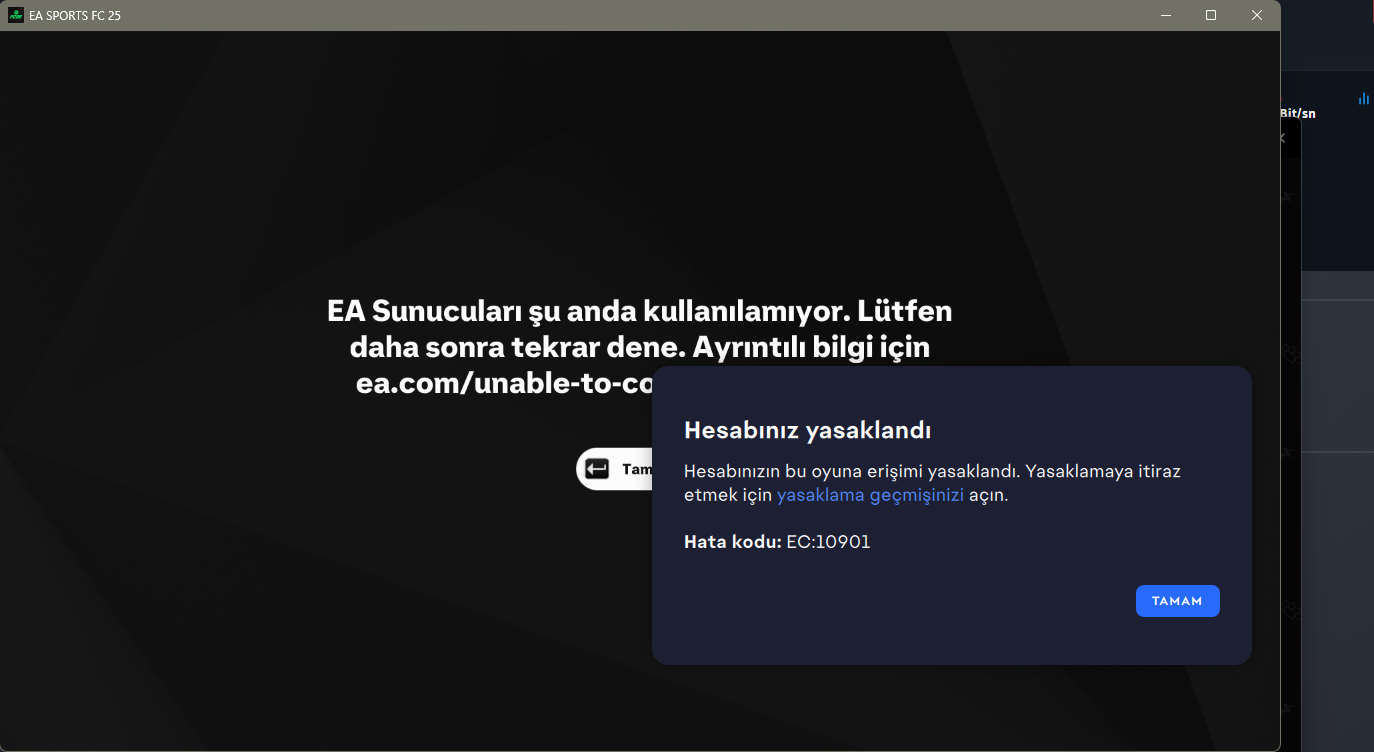Screen dimensions: 1374x752
Task: Close the EA SPORTS FC 25 window
Action: point(1257,15)
